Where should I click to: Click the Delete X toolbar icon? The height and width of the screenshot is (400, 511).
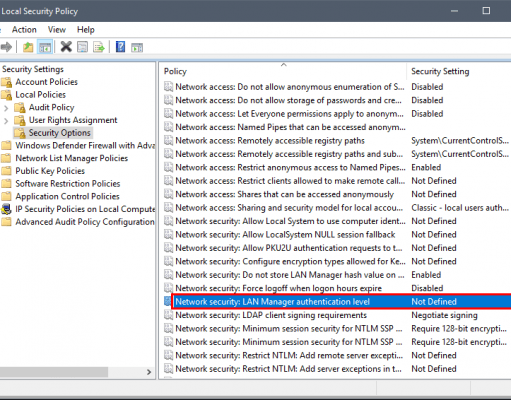(x=66, y=47)
